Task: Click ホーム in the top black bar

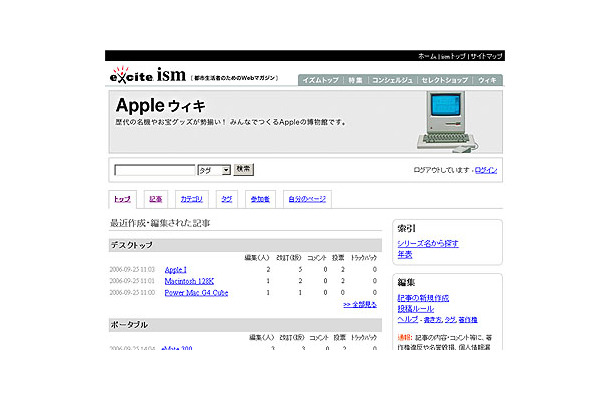Action: 427,56
